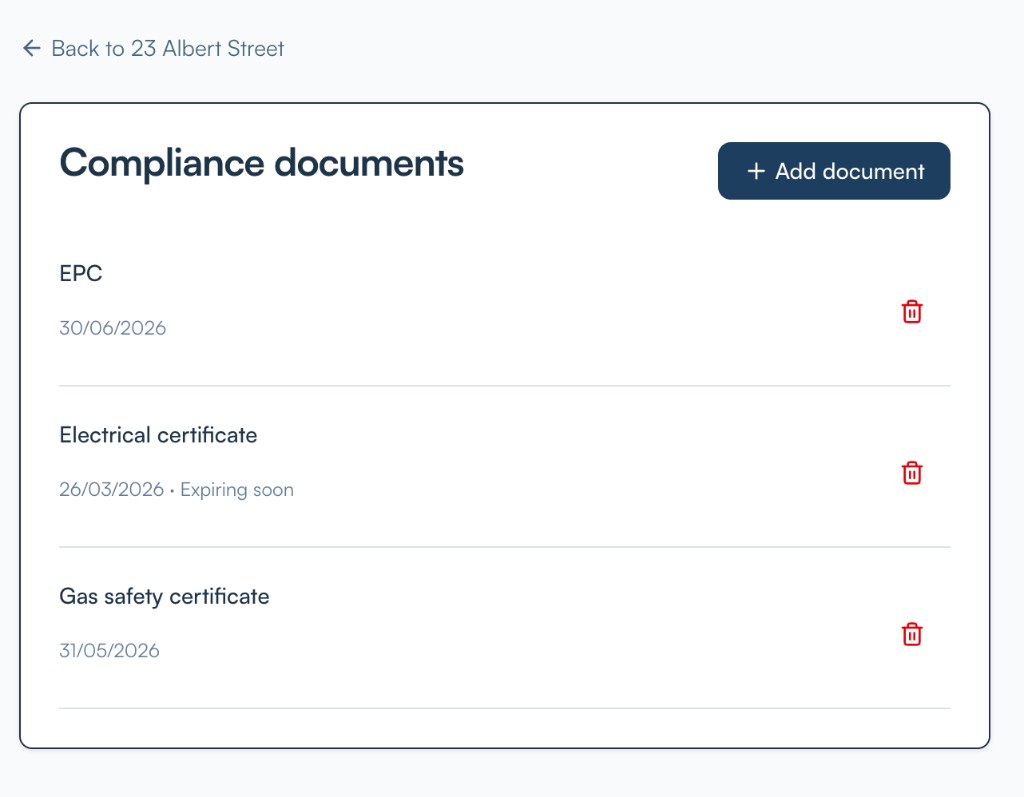Click the Expiring soon status label
Image resolution: width=1024 pixels, height=797 pixels.
tap(237, 490)
